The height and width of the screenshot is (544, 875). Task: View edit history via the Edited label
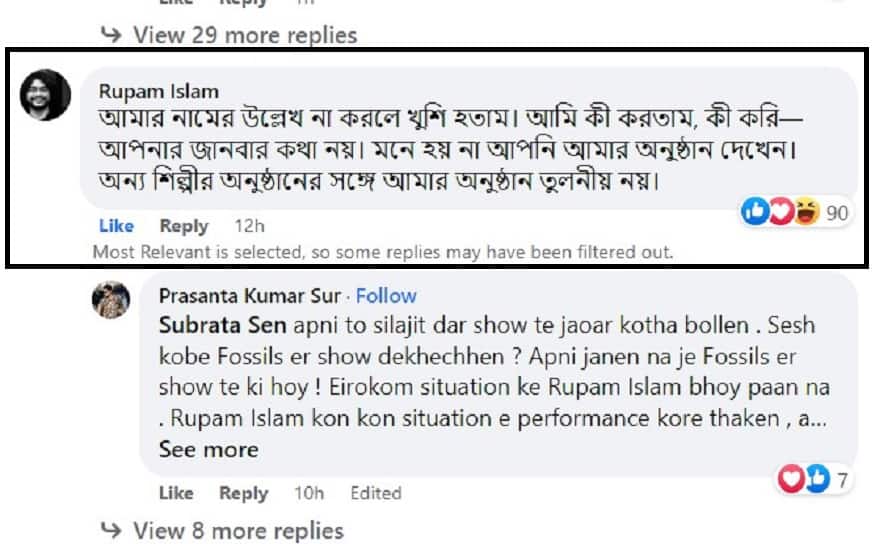click(x=376, y=493)
